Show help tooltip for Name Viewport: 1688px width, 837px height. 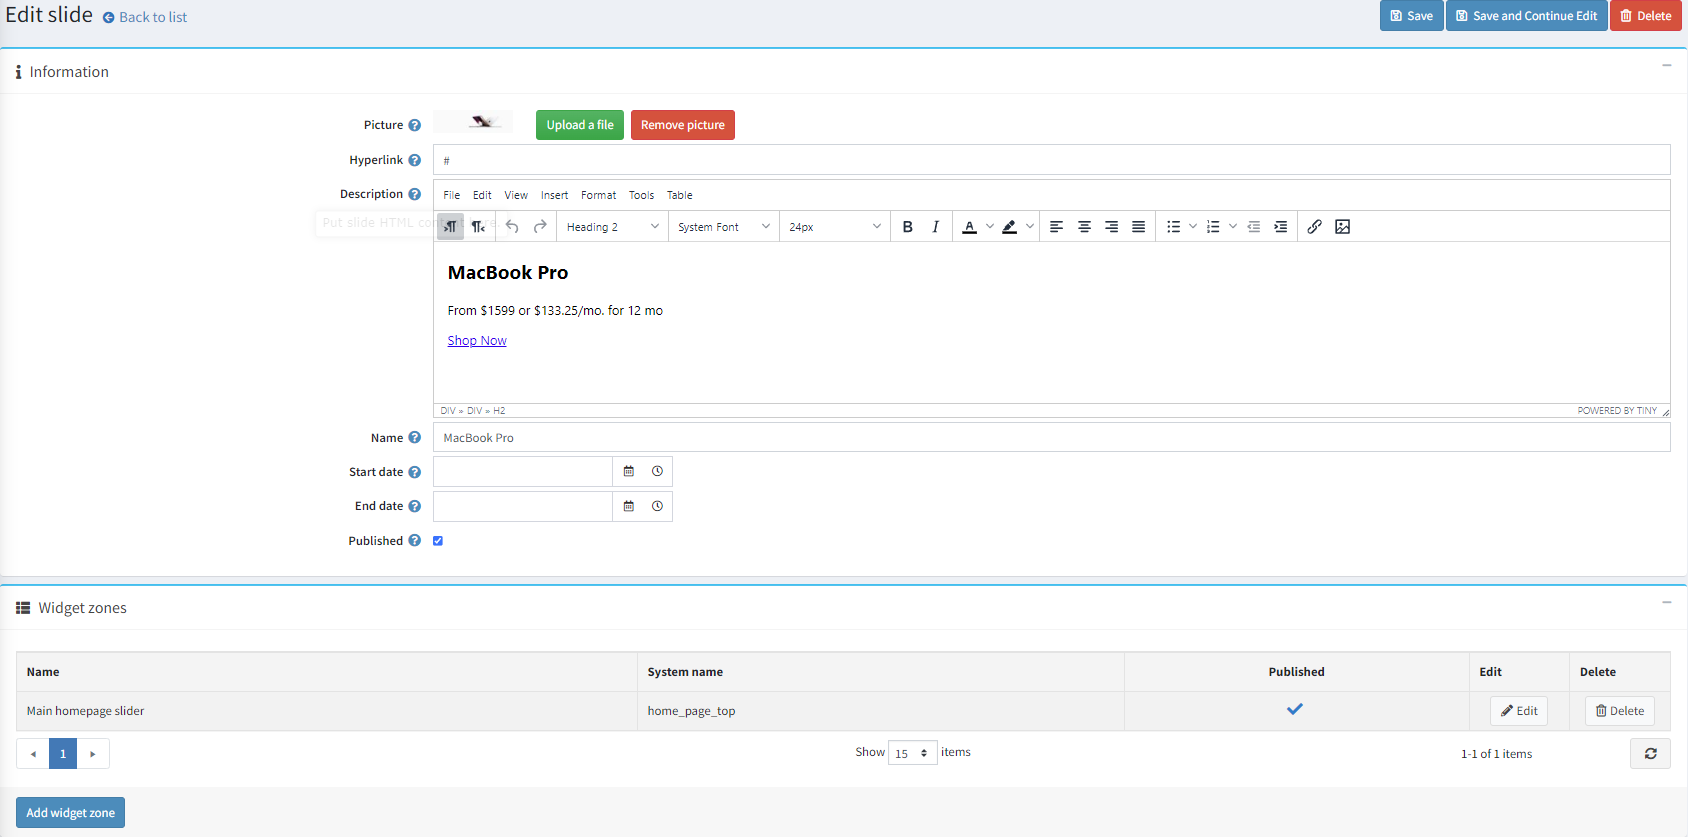tap(414, 438)
